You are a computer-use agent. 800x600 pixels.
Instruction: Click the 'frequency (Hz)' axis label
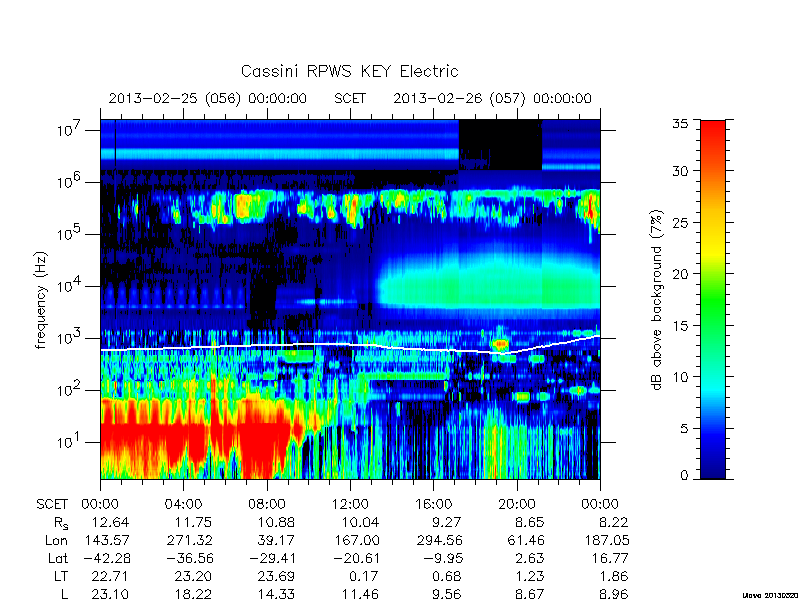(x=41, y=300)
